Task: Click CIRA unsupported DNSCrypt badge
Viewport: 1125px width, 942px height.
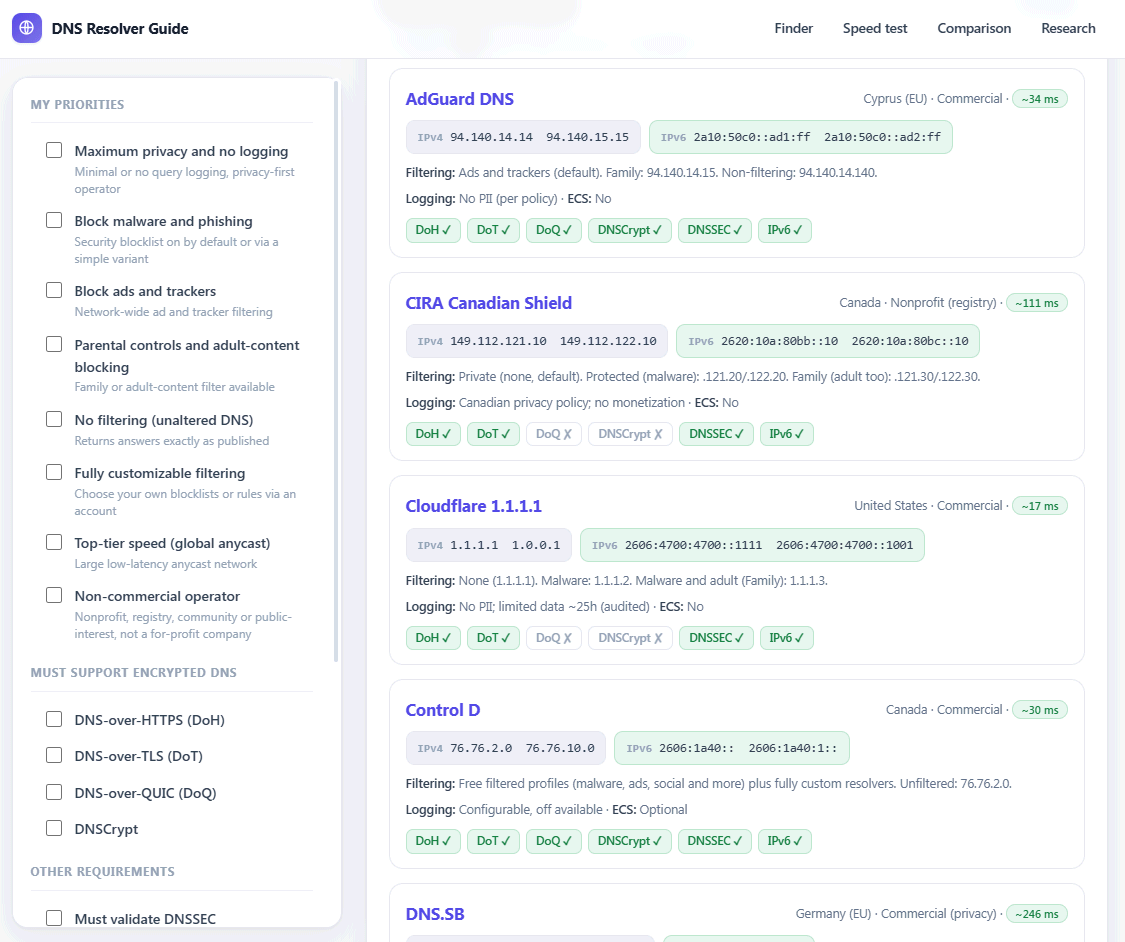Action: 630,434
